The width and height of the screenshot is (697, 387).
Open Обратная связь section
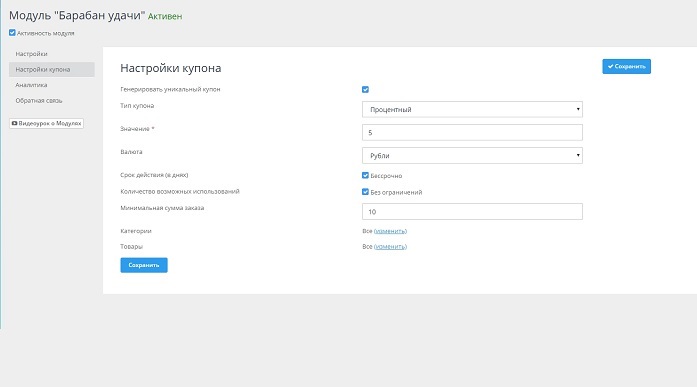point(39,100)
